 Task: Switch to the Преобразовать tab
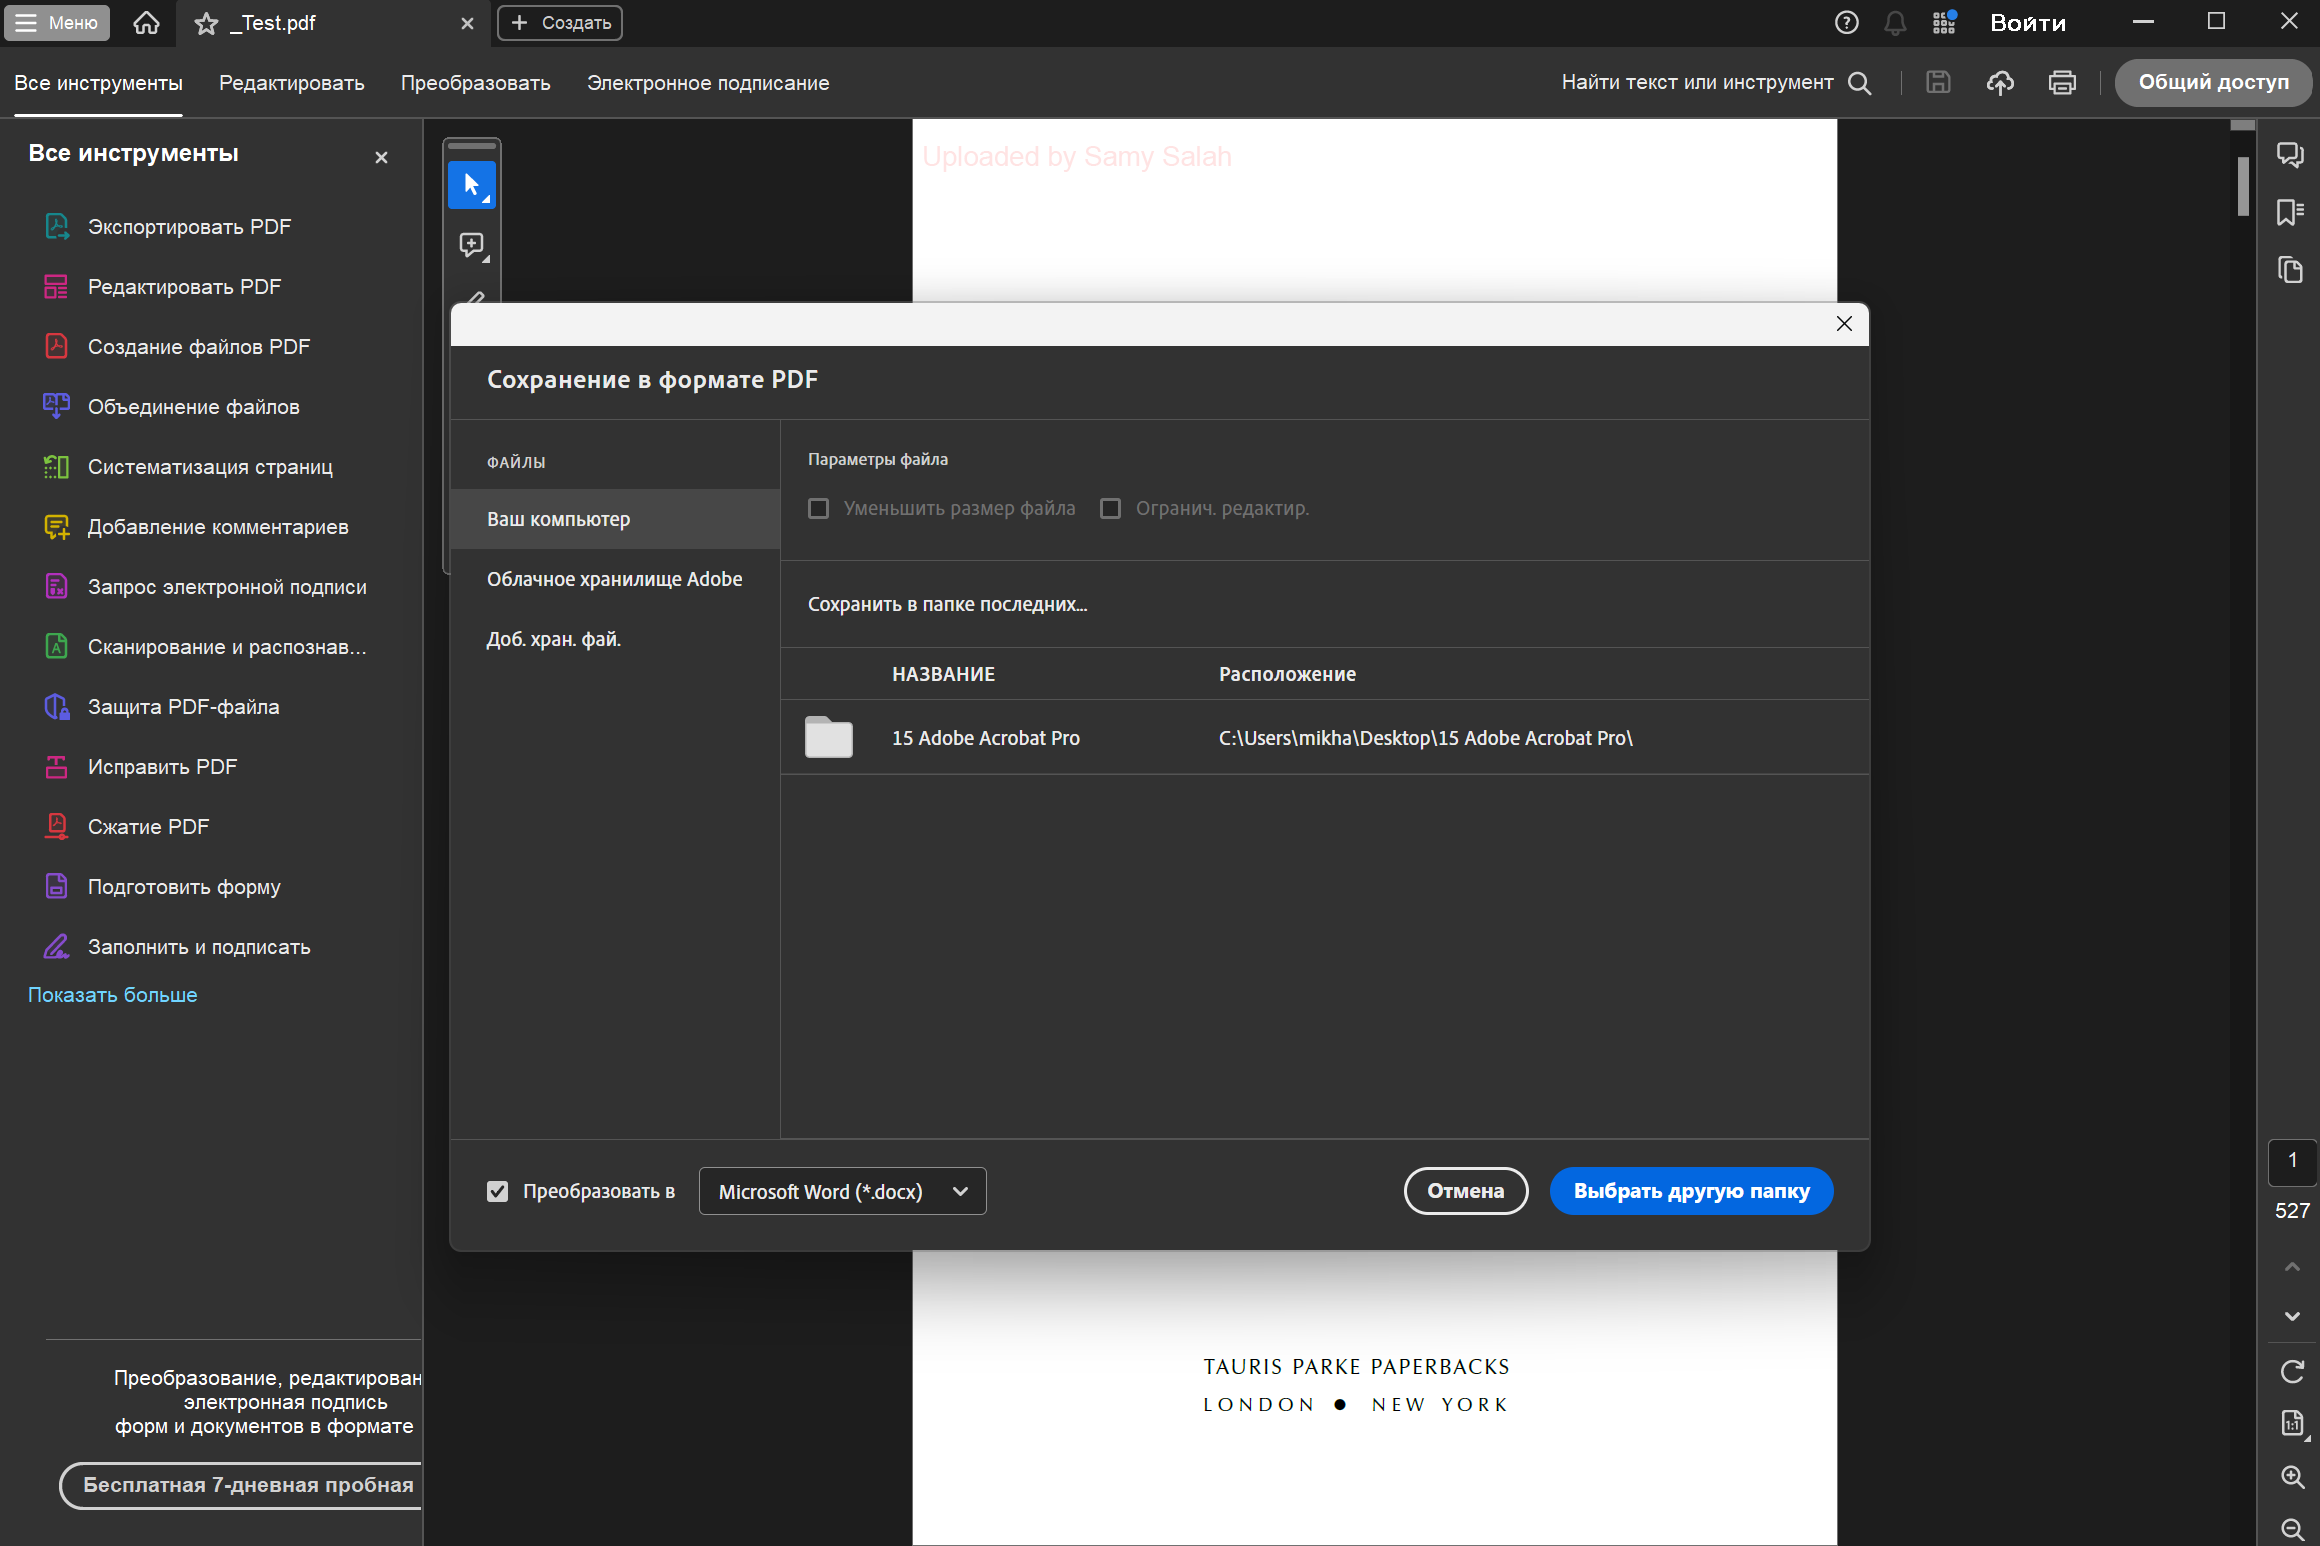pos(475,83)
